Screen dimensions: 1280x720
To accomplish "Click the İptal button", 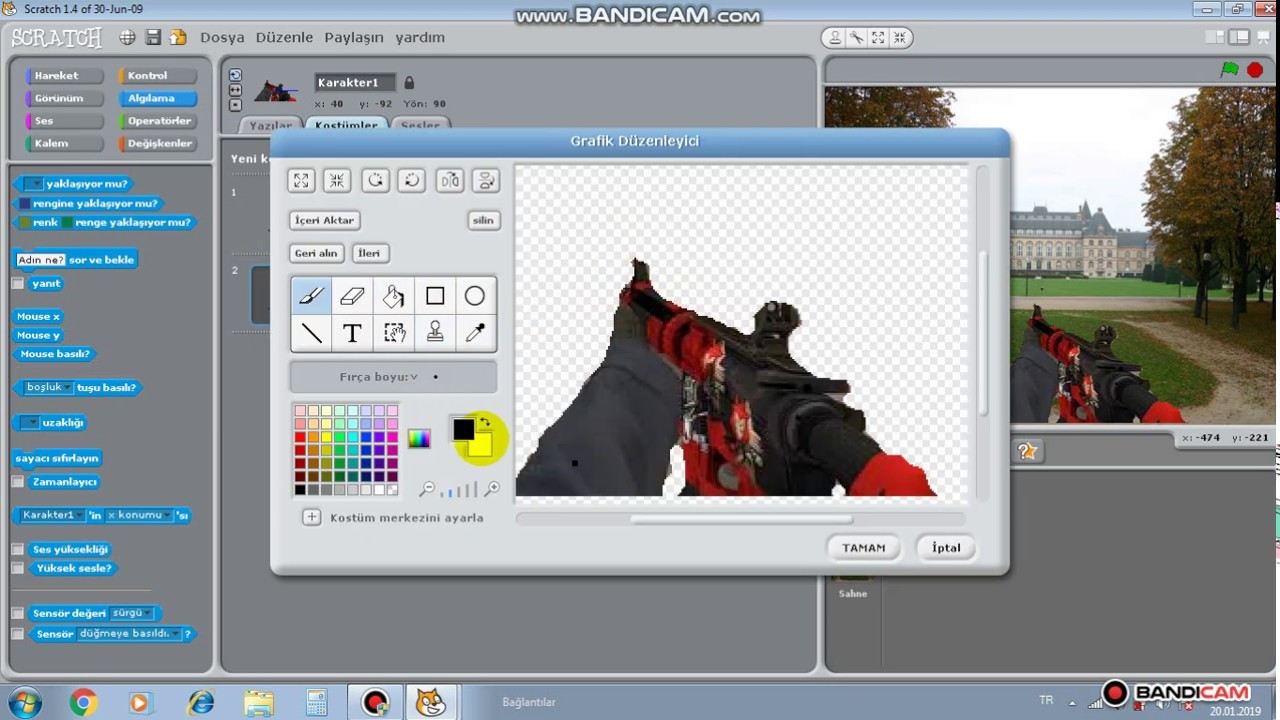I will 946,548.
